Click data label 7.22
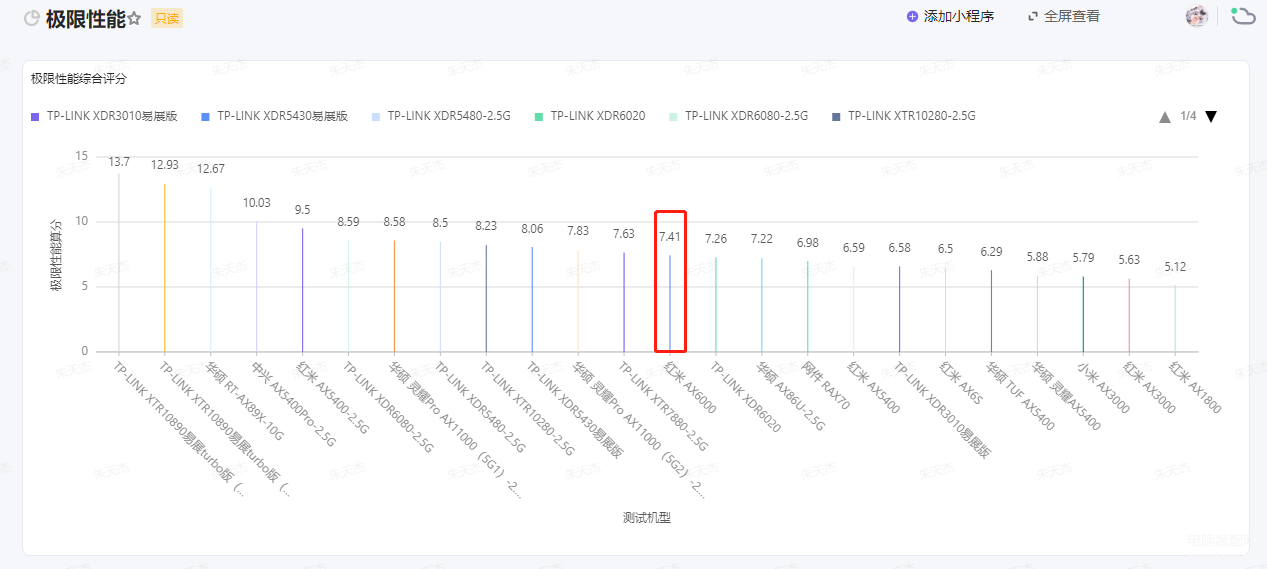 [x=762, y=239]
